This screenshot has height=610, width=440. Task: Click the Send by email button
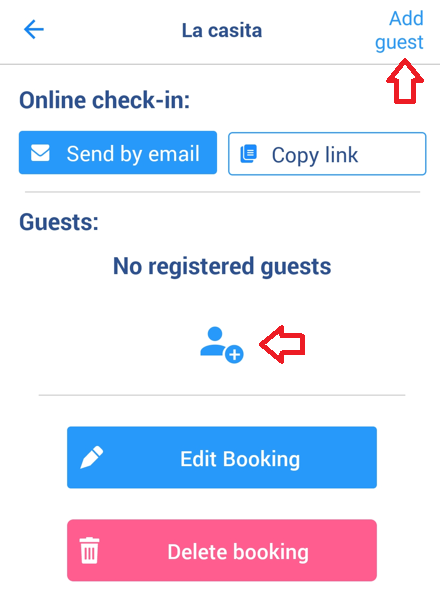coord(118,152)
